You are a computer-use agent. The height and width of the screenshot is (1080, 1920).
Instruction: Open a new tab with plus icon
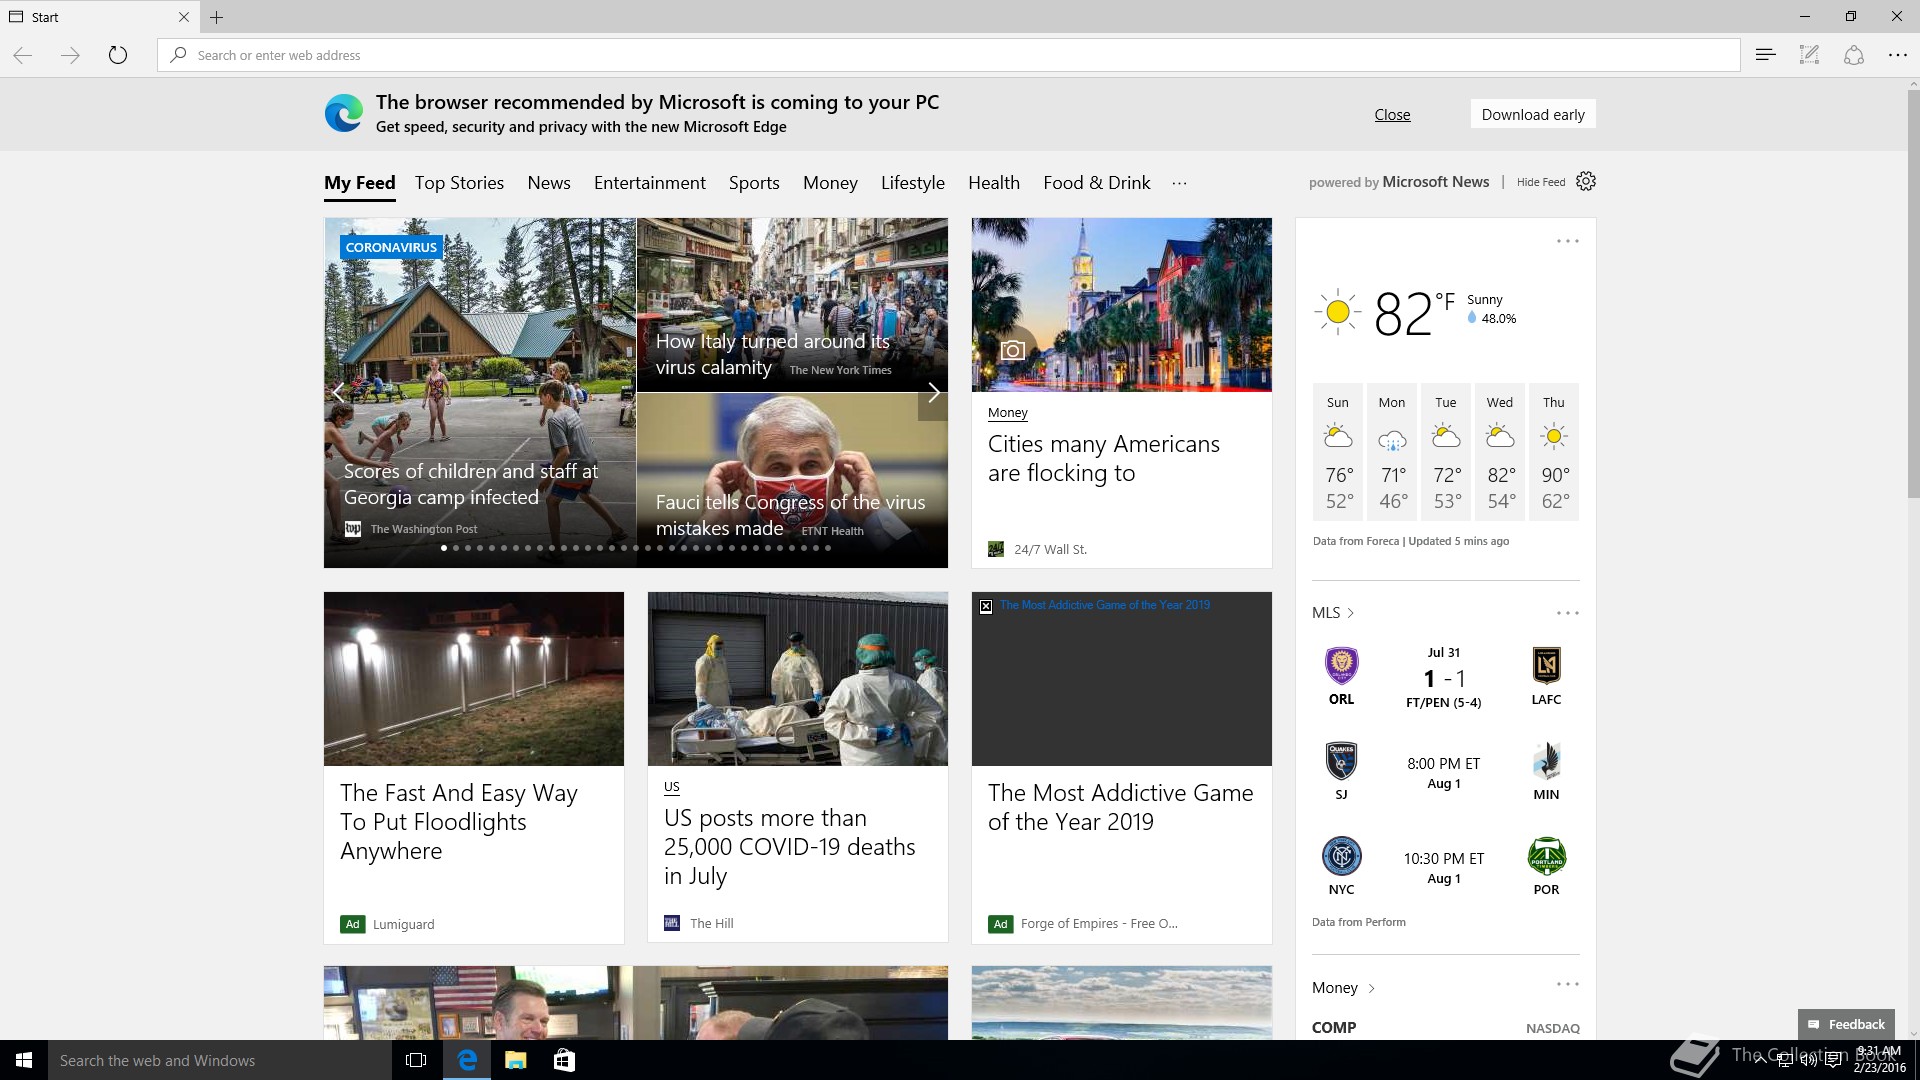(216, 17)
